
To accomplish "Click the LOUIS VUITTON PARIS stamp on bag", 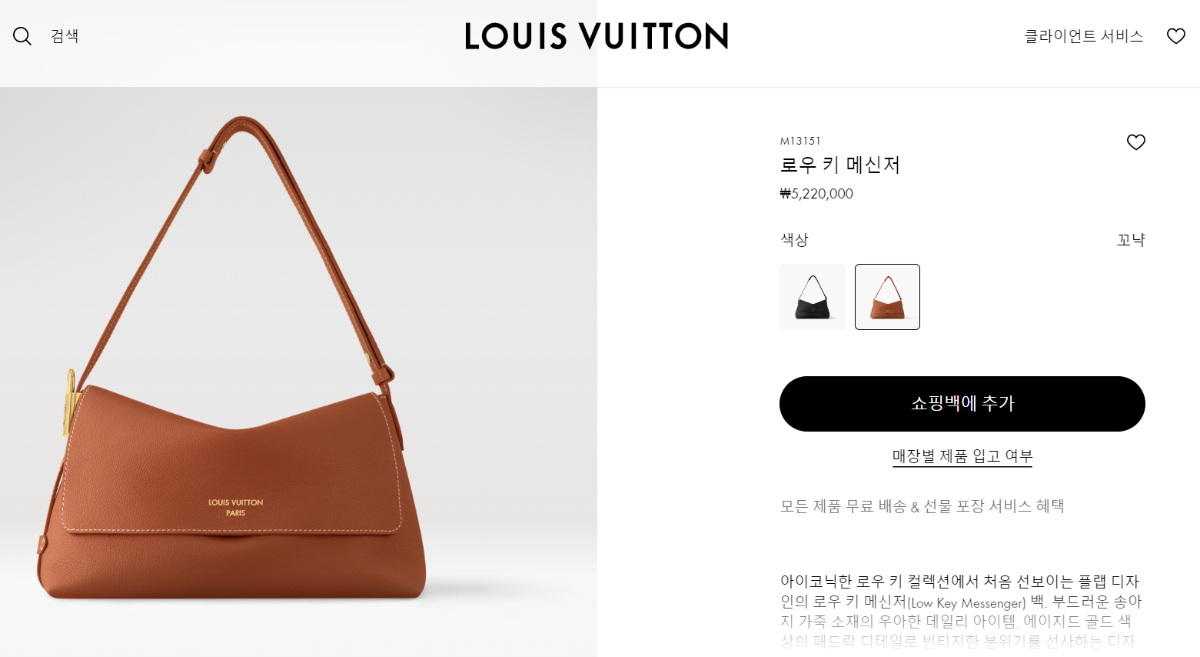I will (x=235, y=507).
